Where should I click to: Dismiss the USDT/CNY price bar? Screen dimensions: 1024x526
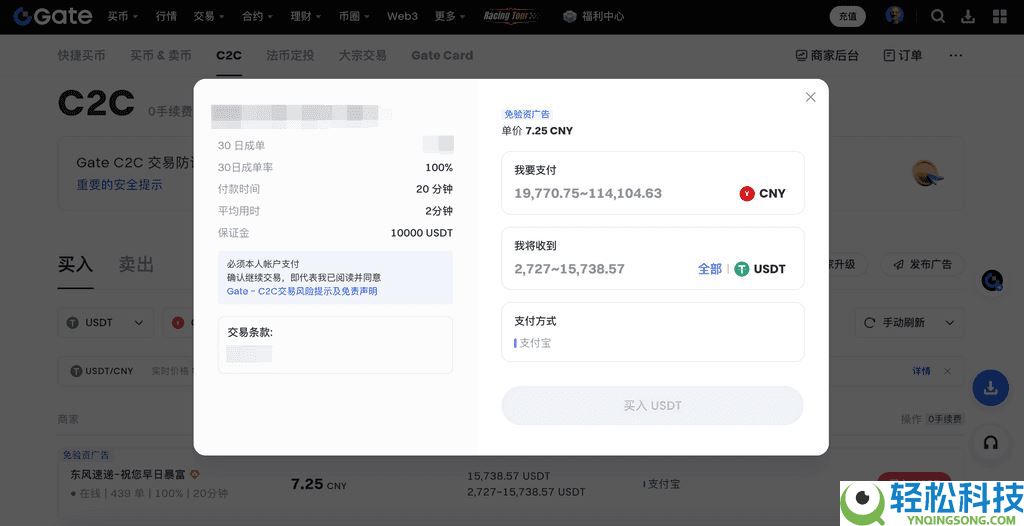coord(948,371)
